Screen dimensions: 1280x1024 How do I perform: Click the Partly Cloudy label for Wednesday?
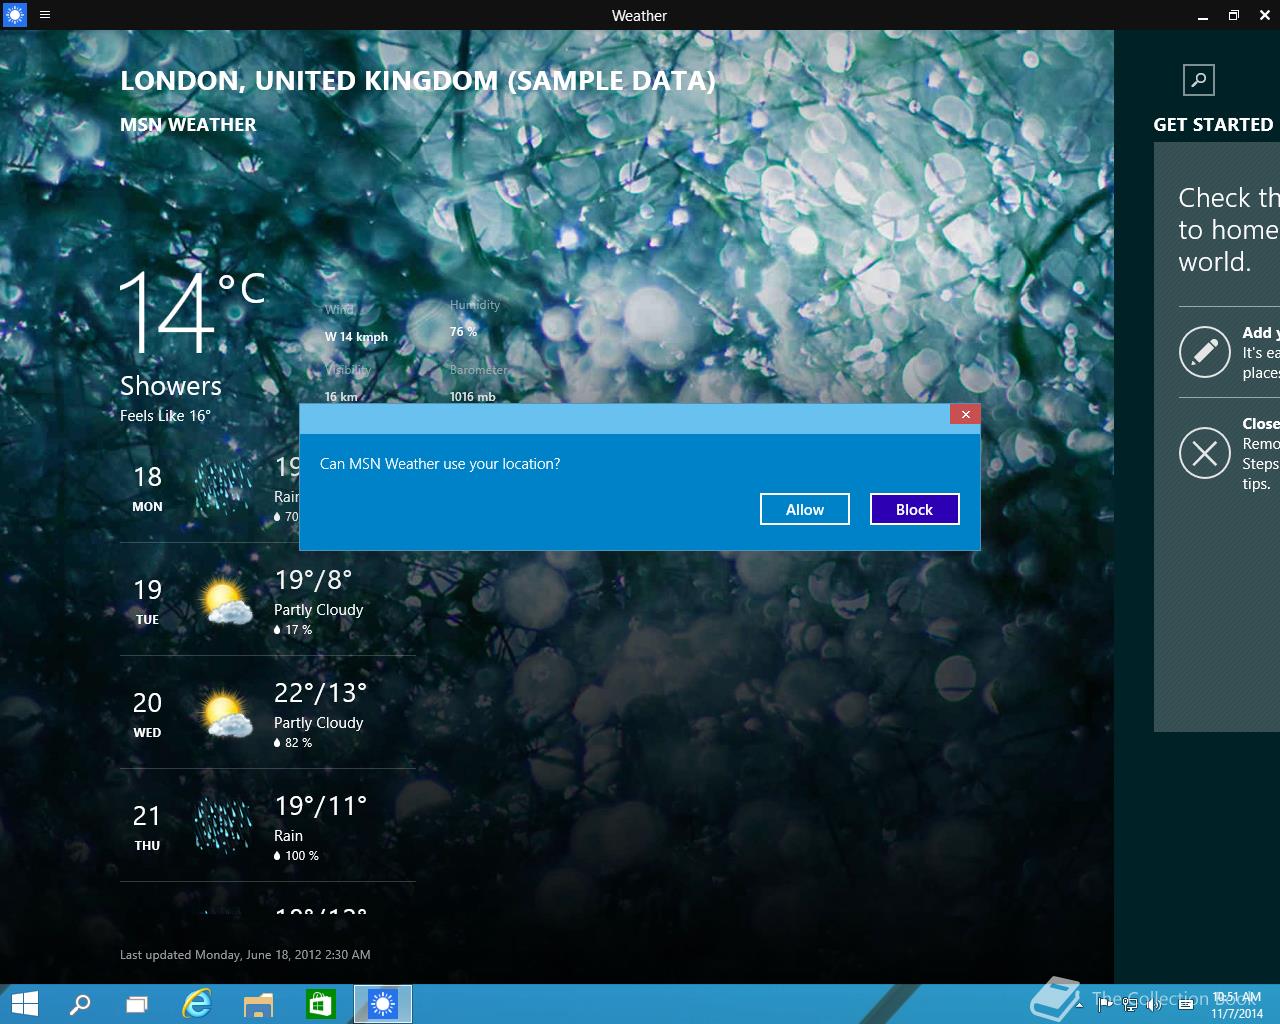318,723
